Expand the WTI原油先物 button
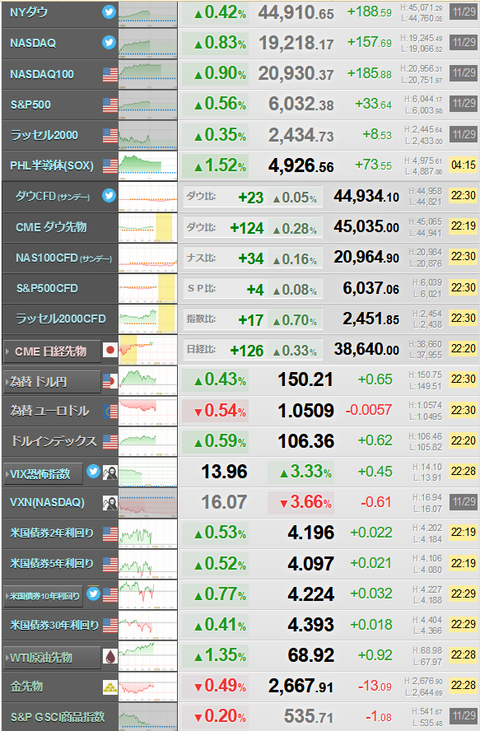 (52, 657)
